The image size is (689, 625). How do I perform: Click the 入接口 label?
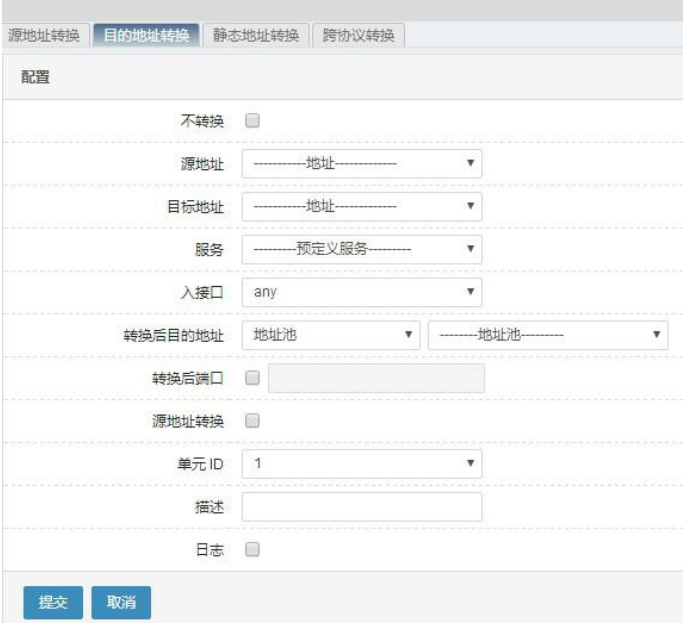(x=202, y=293)
